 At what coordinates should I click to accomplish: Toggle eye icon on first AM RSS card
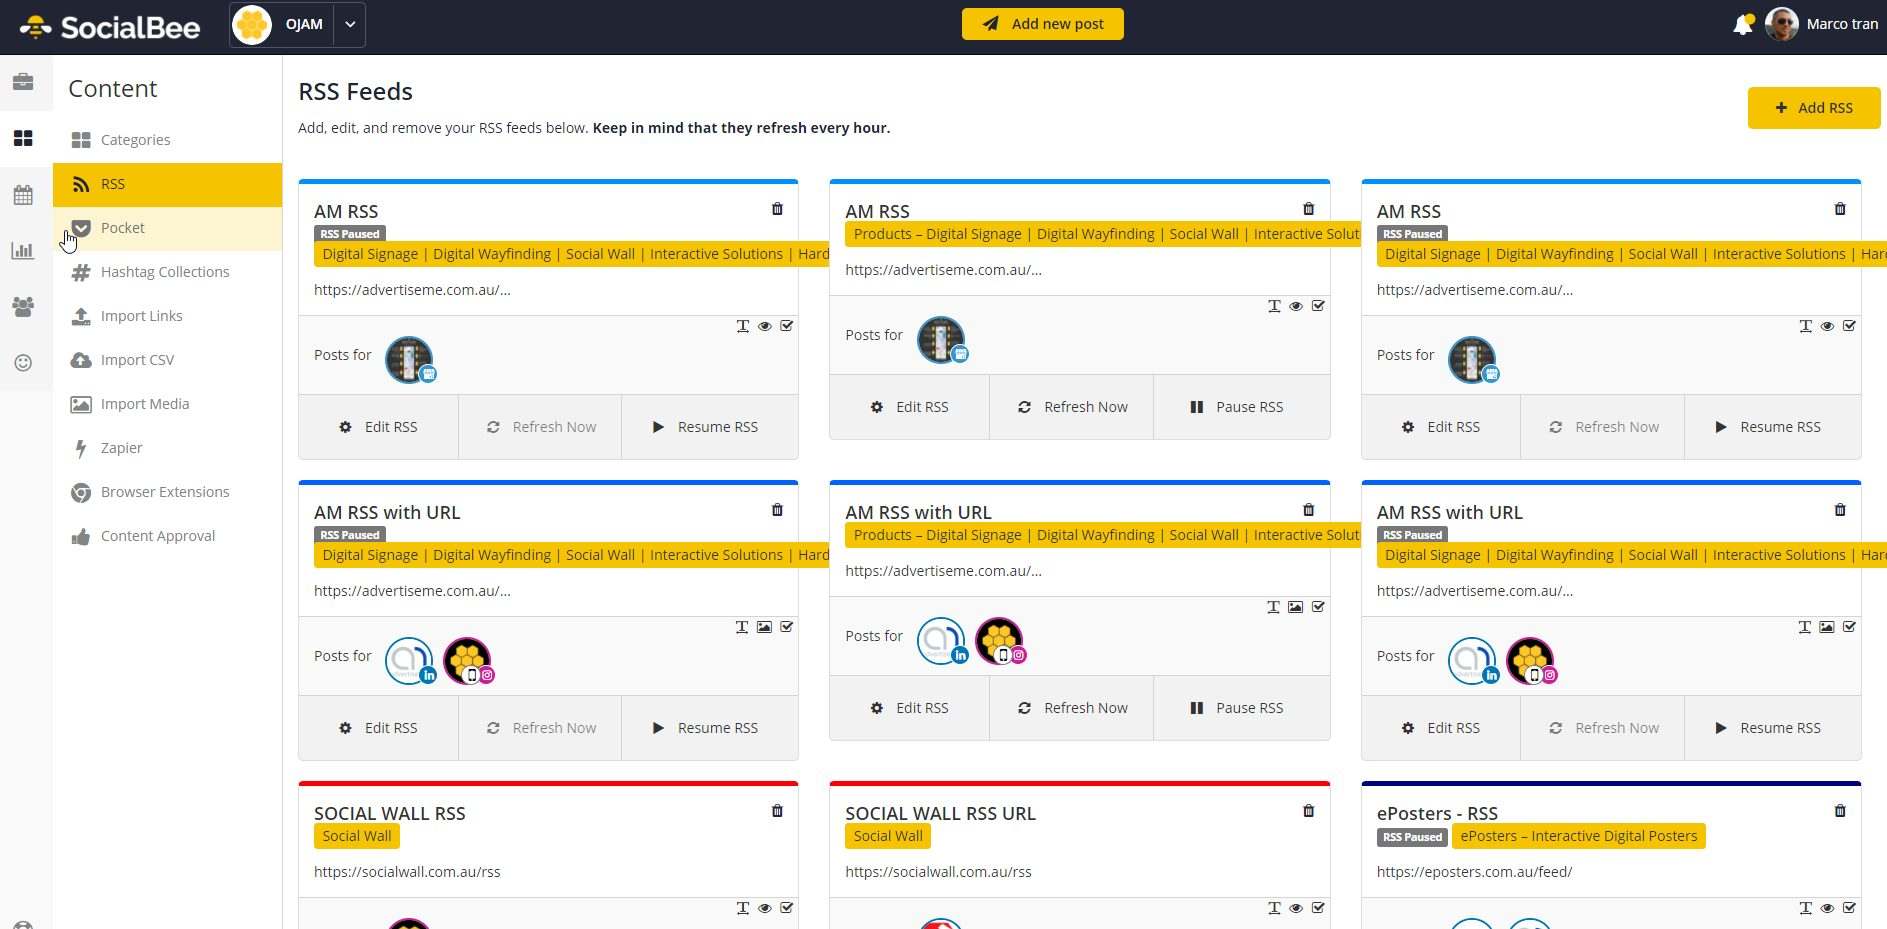[764, 326]
